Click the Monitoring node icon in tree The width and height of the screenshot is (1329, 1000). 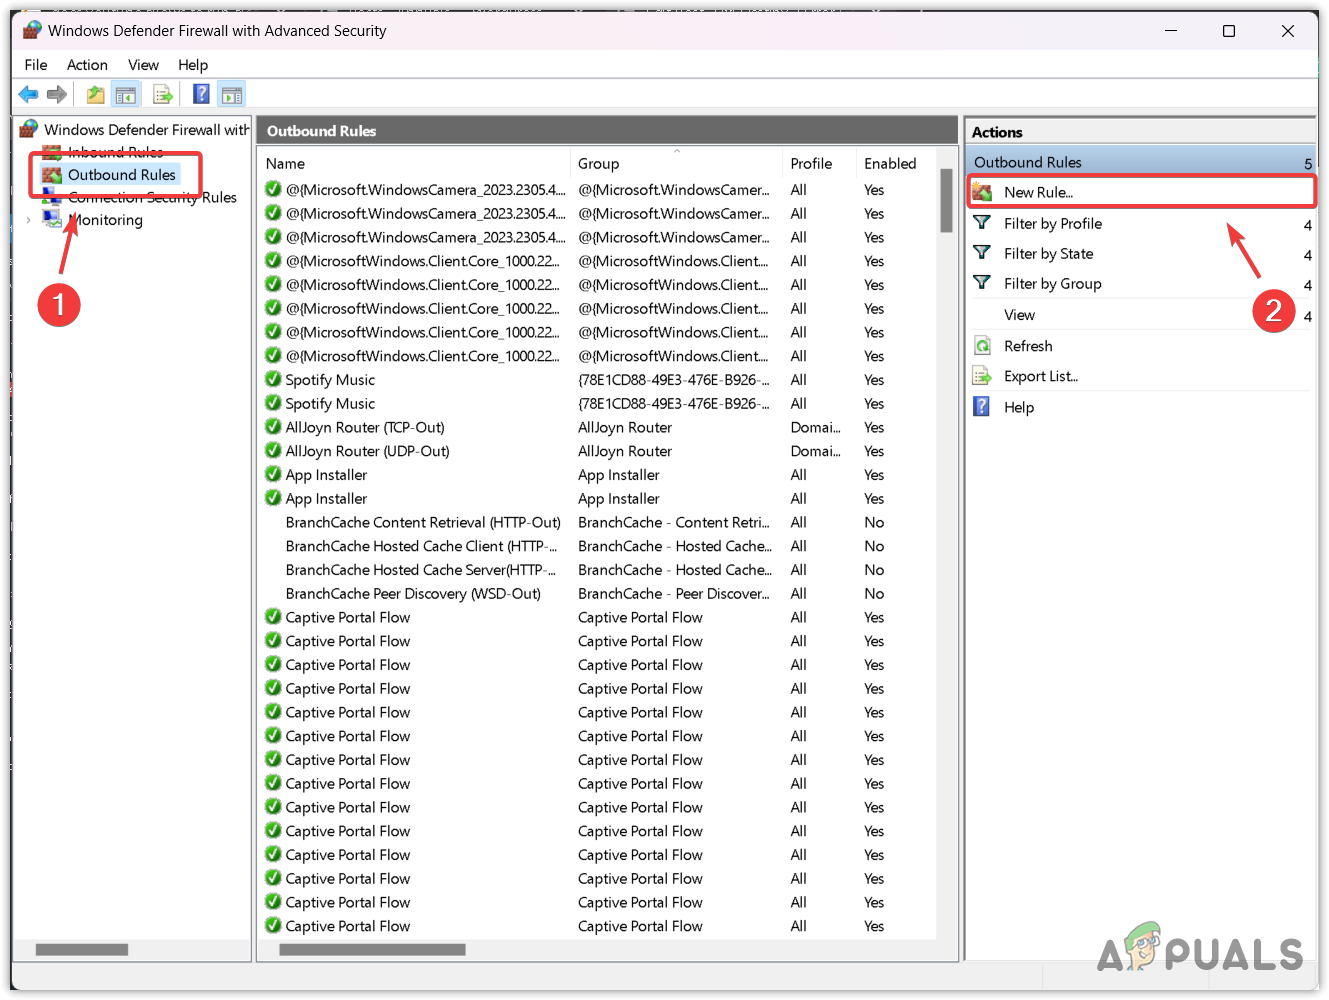tap(52, 218)
